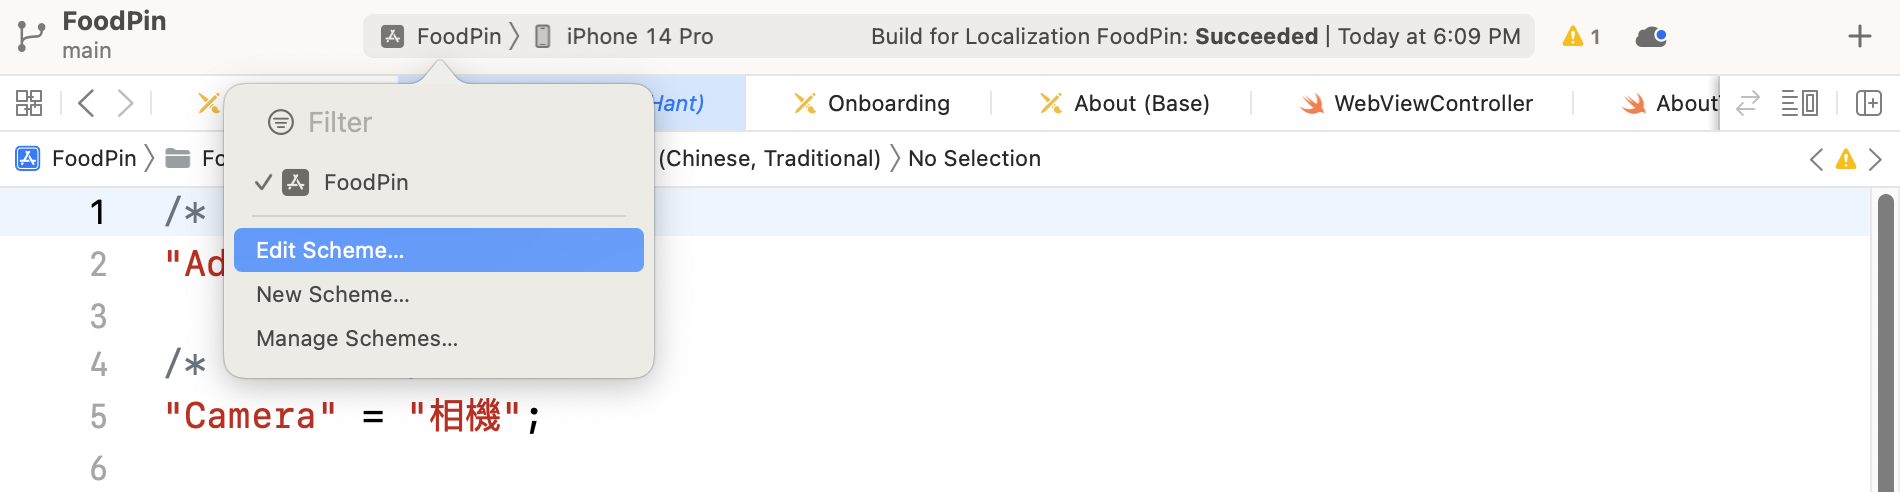Choose New Scheme… menu entry
1900x492 pixels.
click(x=333, y=294)
